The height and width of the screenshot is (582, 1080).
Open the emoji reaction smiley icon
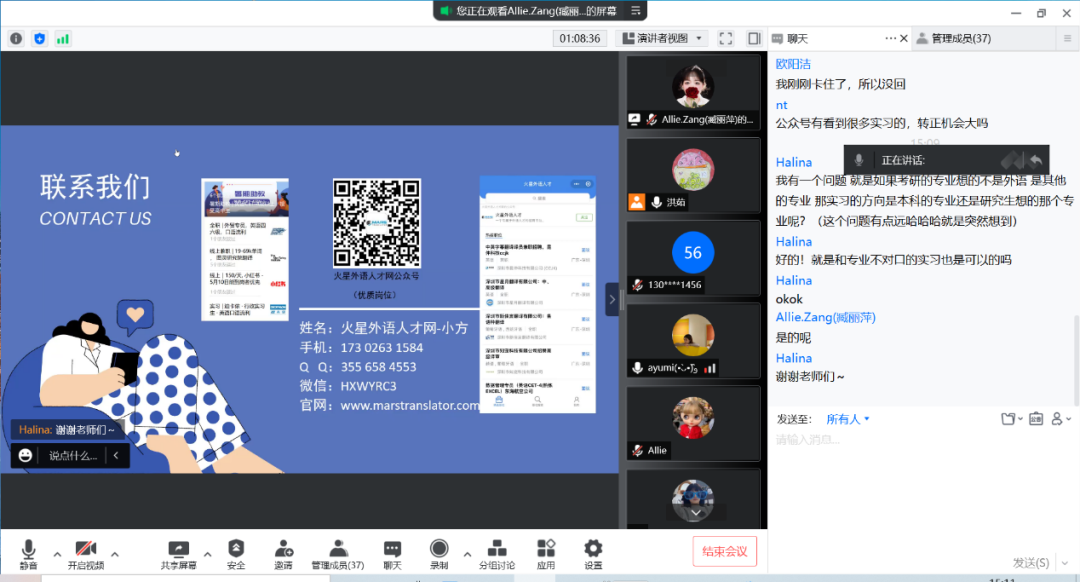click(25, 455)
